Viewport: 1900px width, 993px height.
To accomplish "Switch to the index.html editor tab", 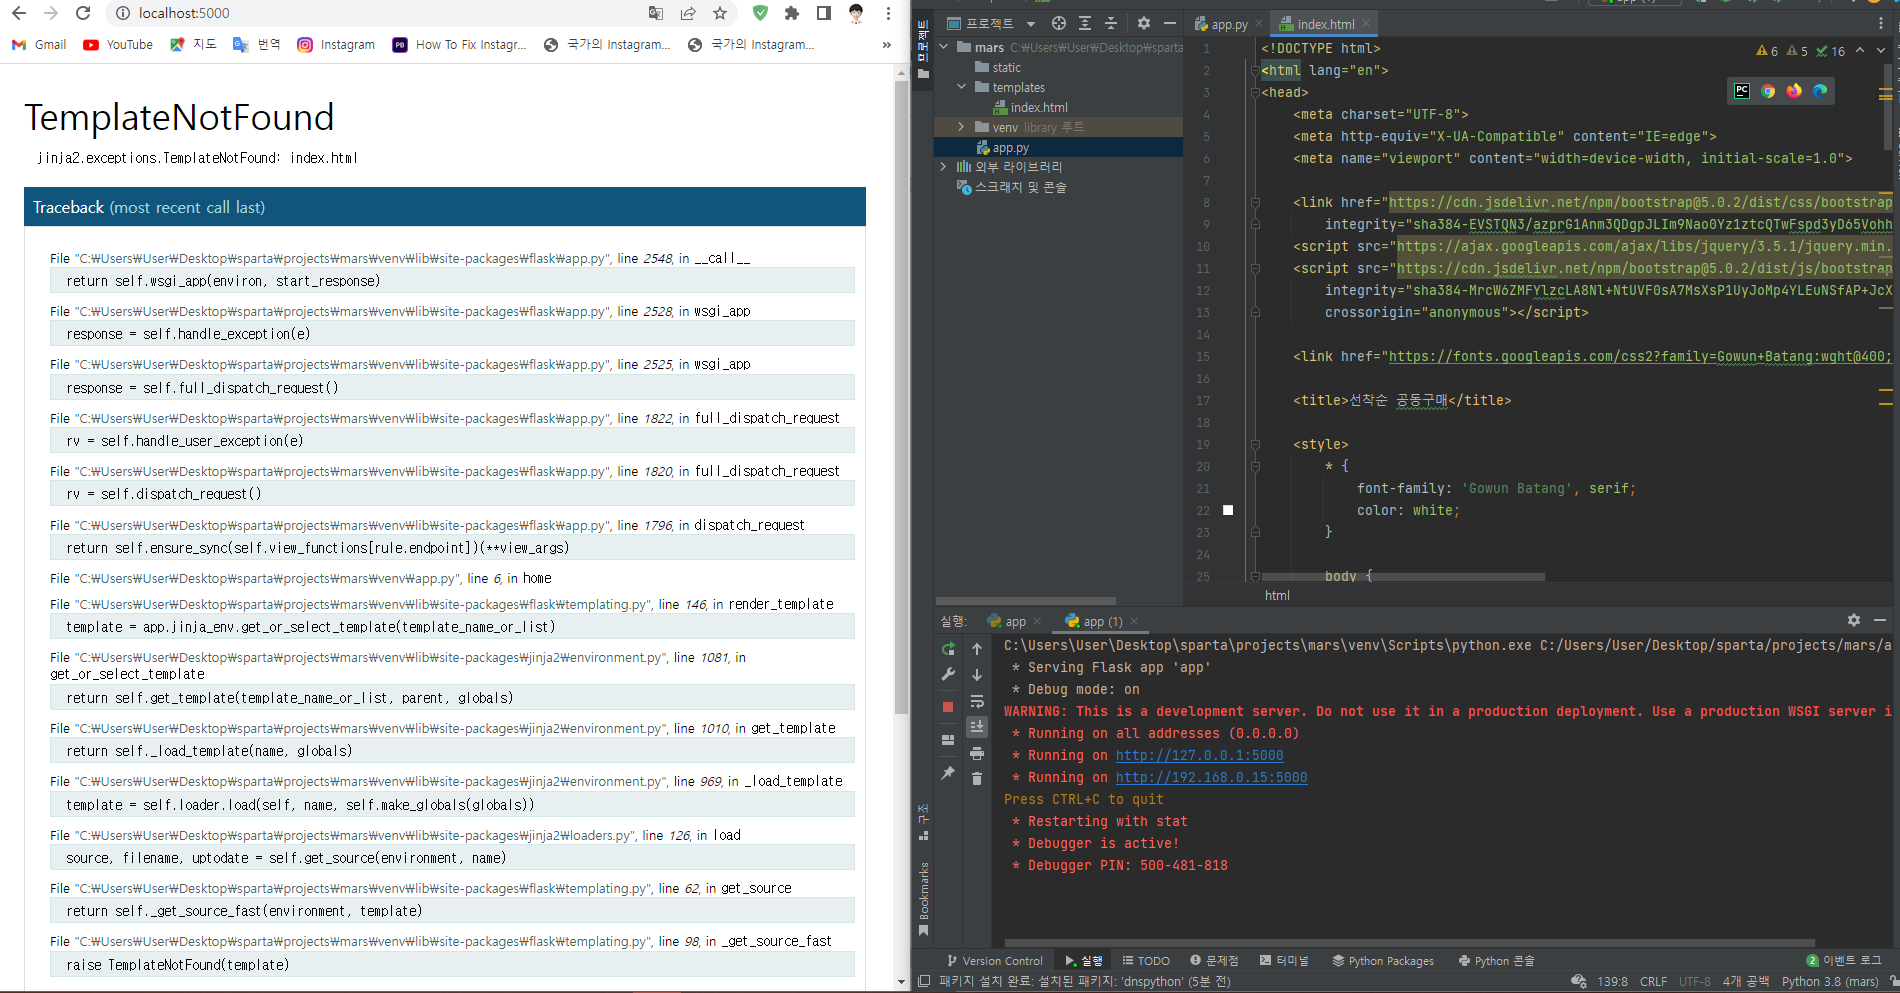I will pyautogui.click(x=1317, y=24).
